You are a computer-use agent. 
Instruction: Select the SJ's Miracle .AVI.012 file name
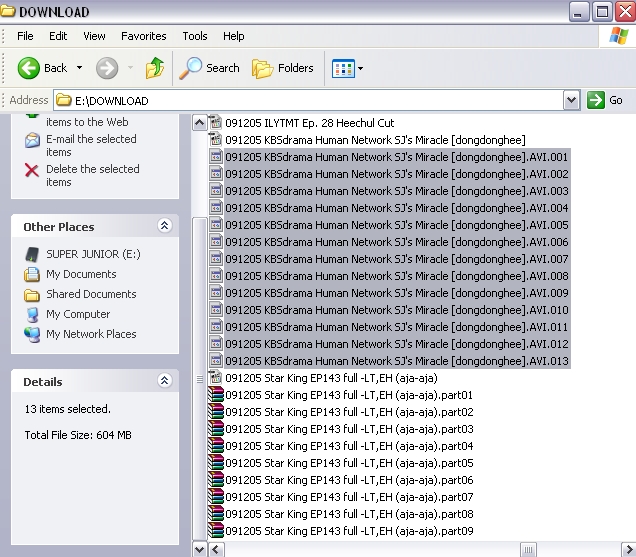pyautogui.click(x=397, y=344)
